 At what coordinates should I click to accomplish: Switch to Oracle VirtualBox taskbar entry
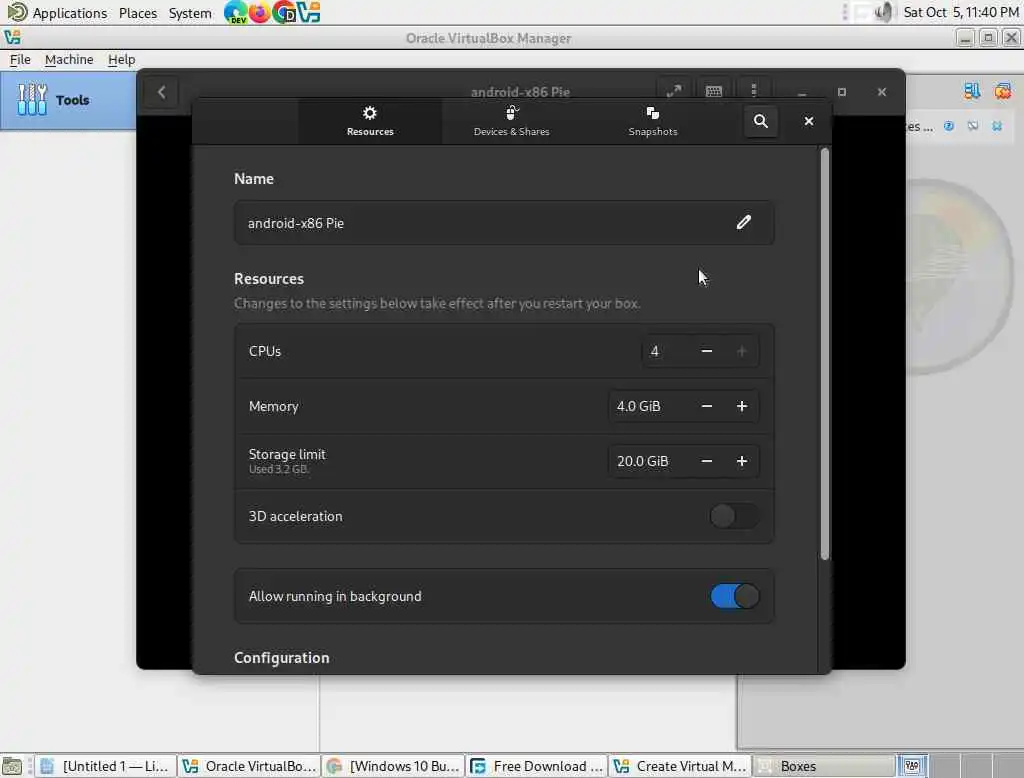pos(249,766)
